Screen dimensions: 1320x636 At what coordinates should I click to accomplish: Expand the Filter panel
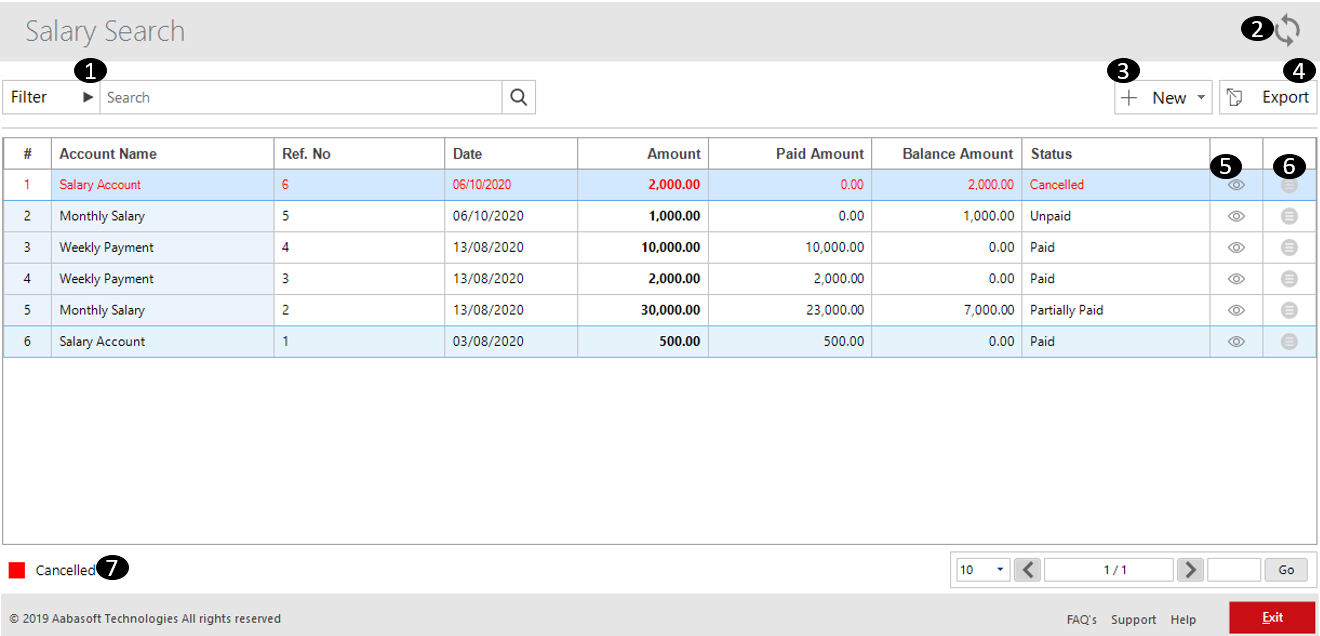click(51, 97)
